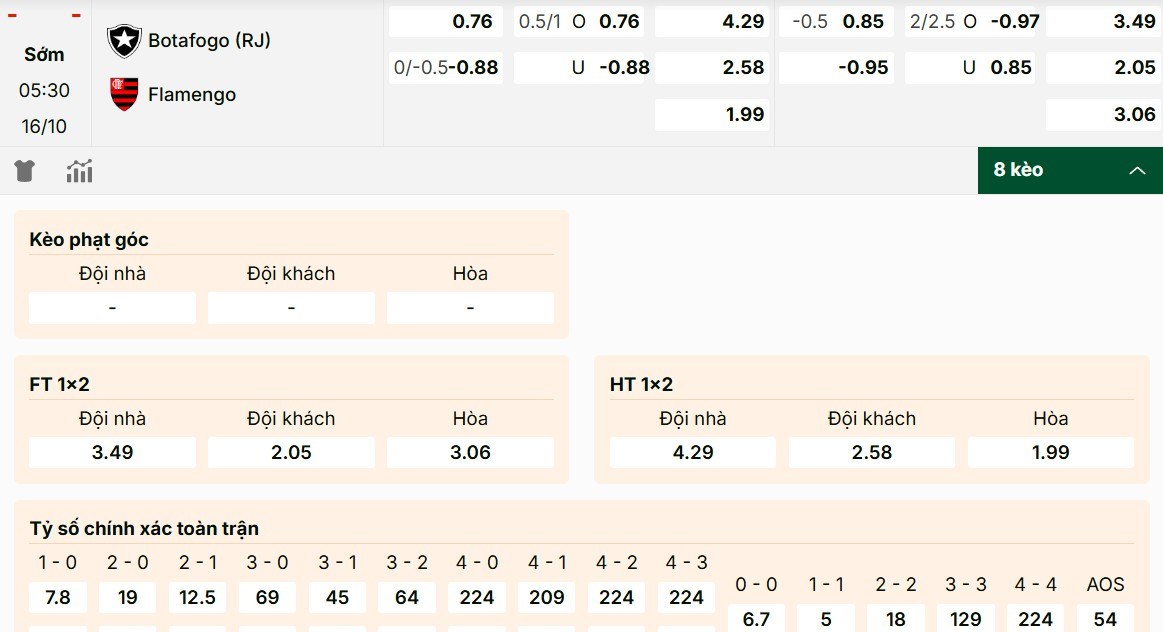Select the AOS score odds of 54
The image size is (1163, 632).
pyautogui.click(x=1105, y=618)
